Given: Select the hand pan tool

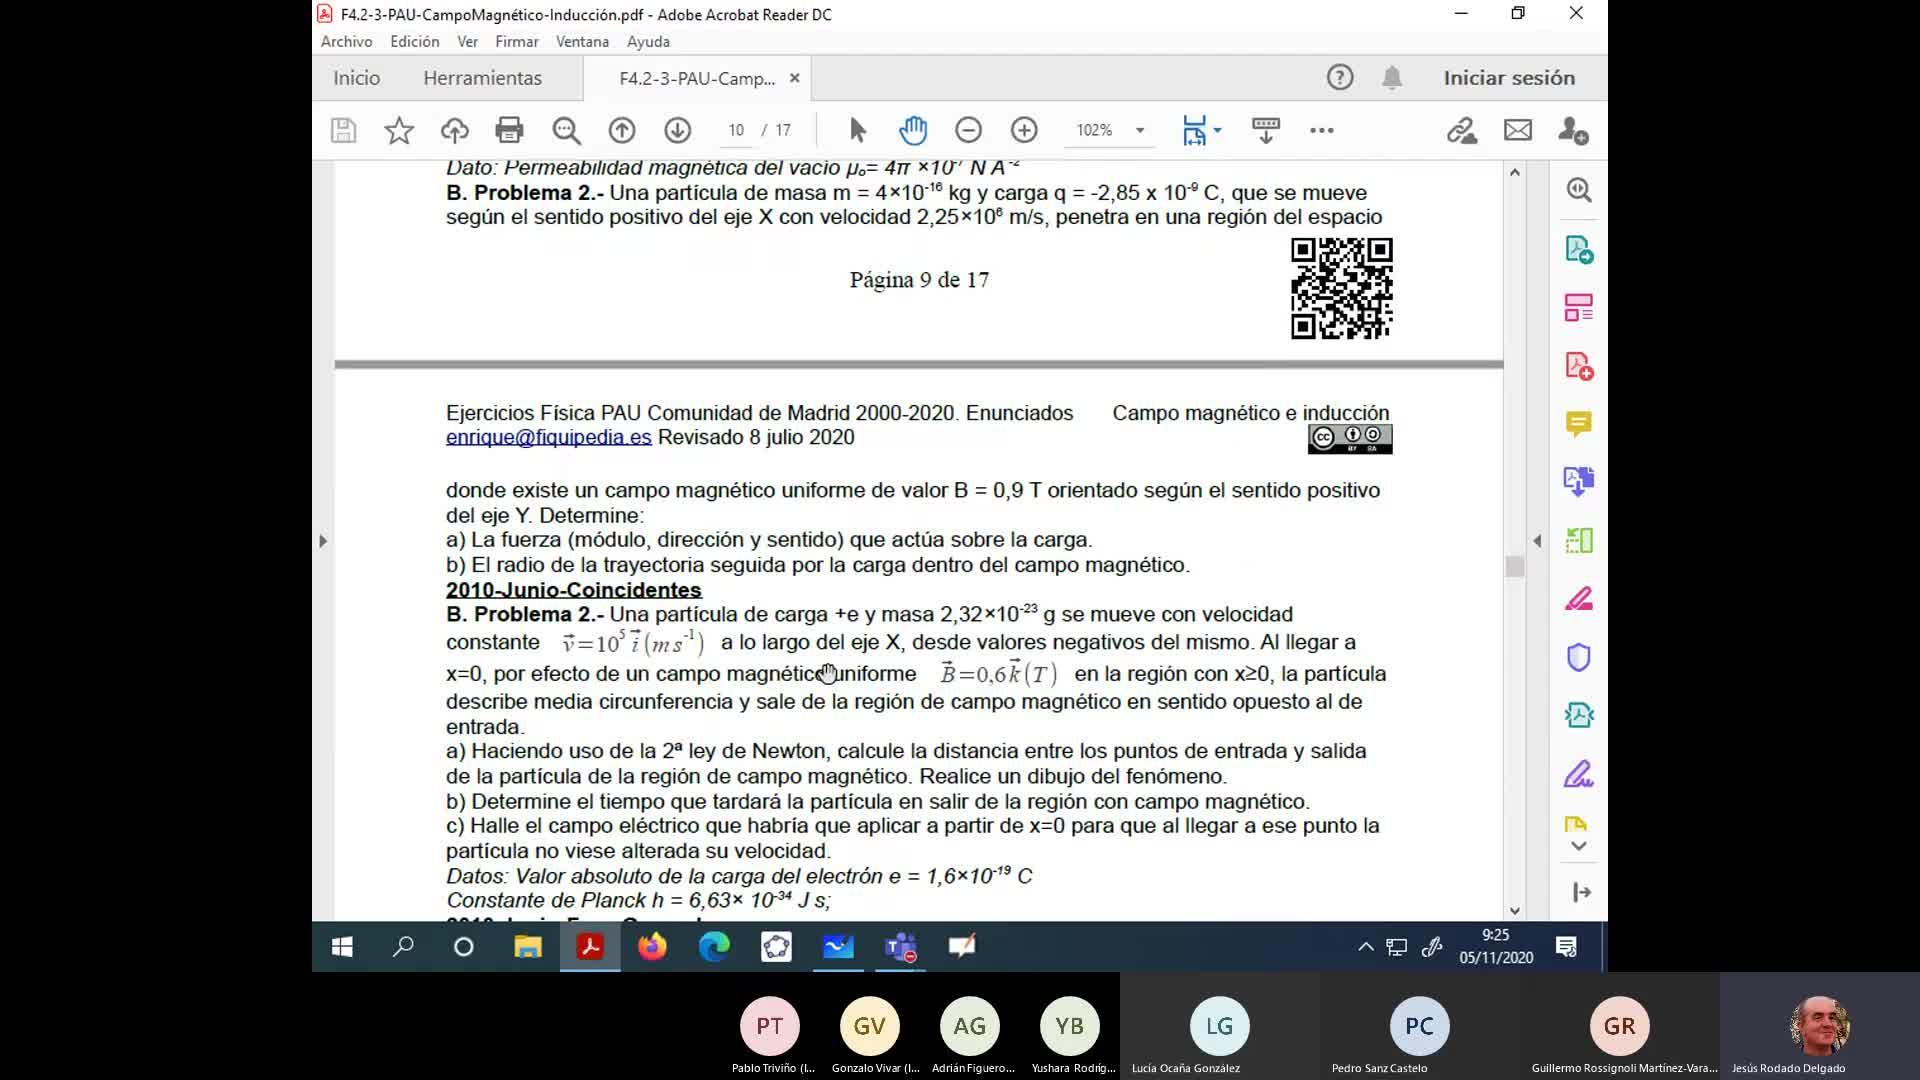Looking at the screenshot, I should click(912, 130).
